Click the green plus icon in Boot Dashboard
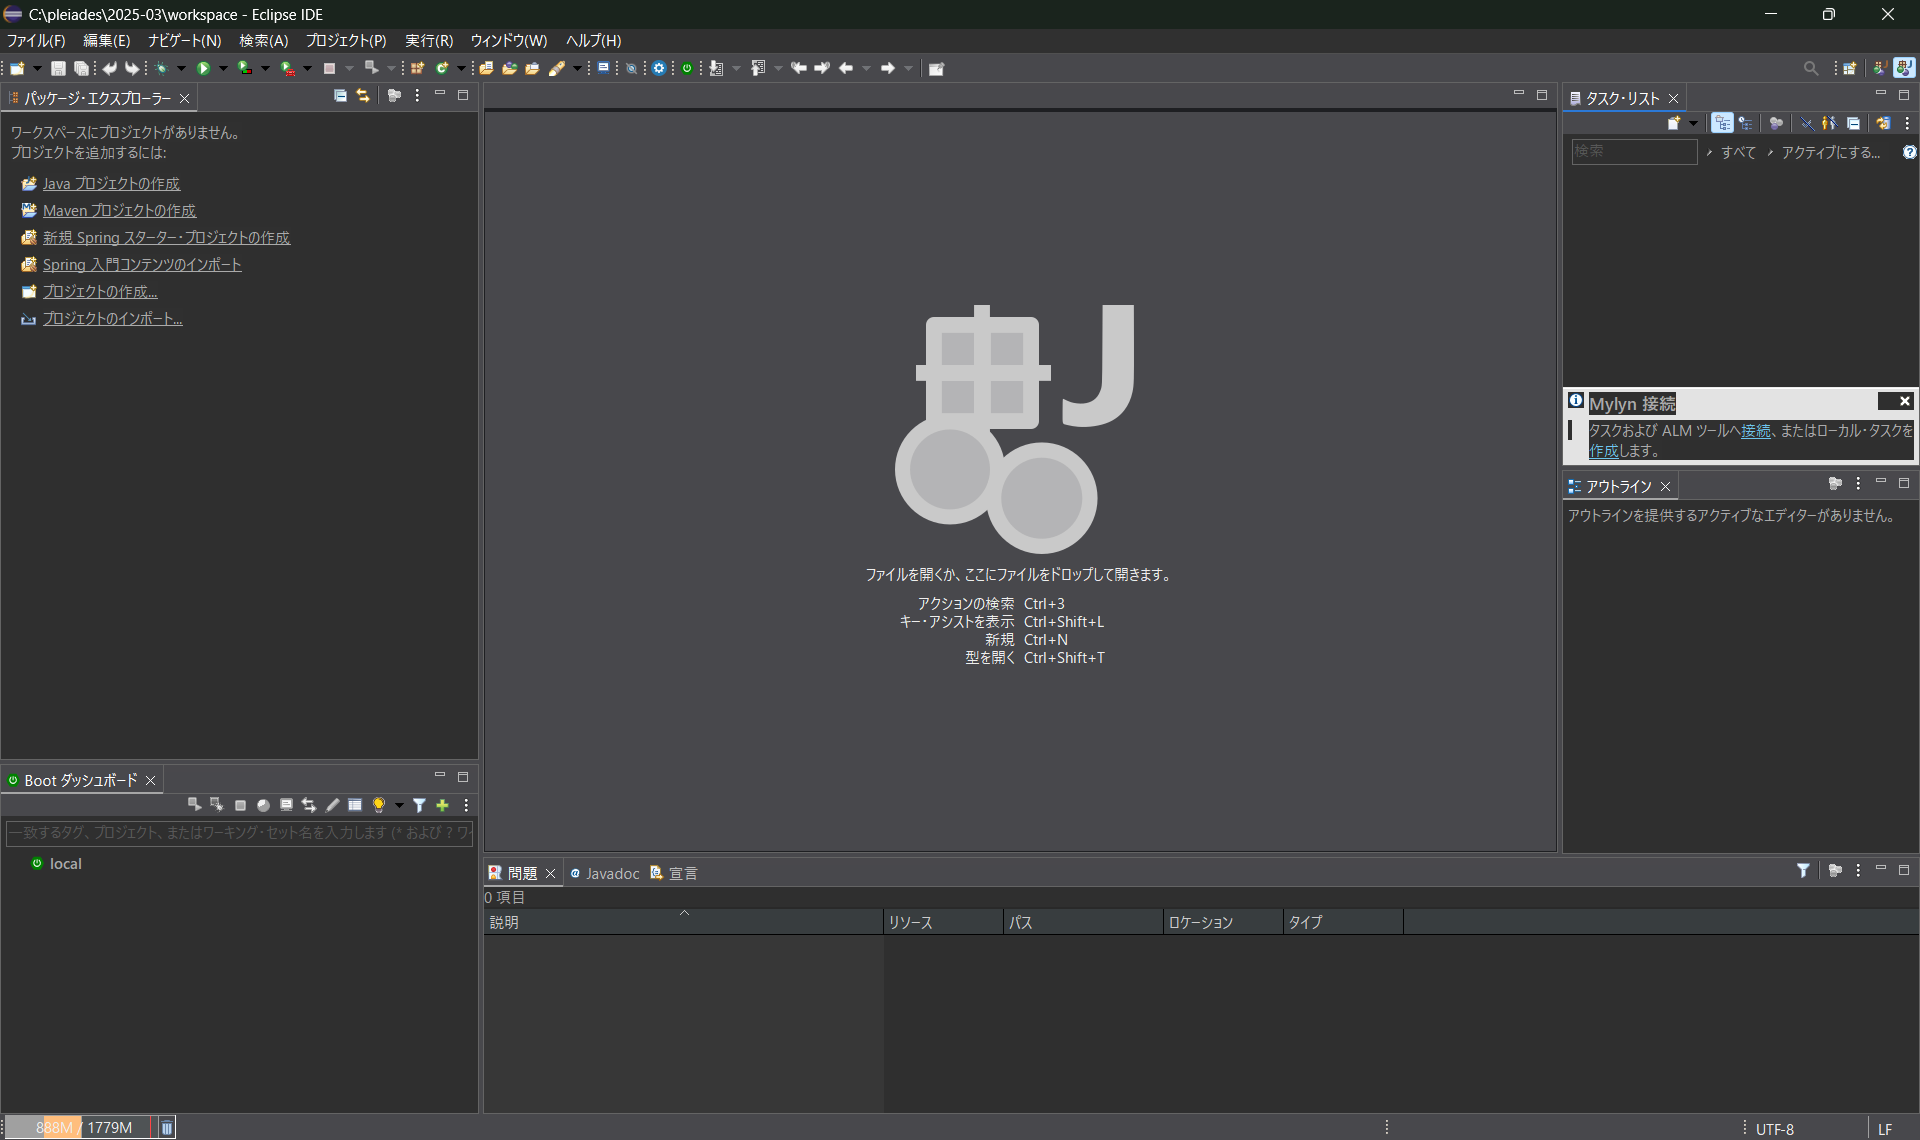 pyautogui.click(x=442, y=805)
